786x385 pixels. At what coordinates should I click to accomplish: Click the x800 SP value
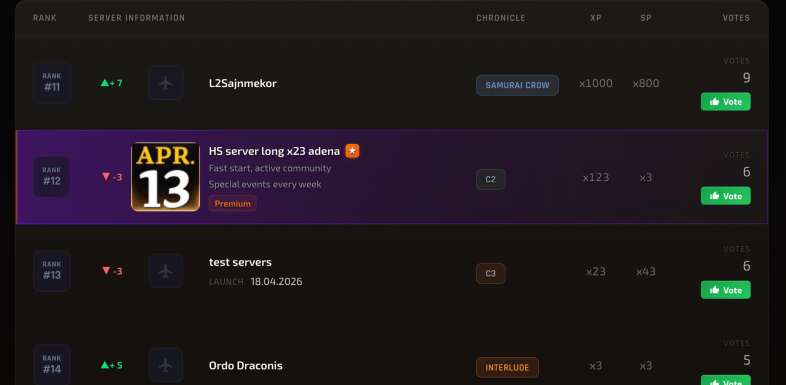click(646, 83)
